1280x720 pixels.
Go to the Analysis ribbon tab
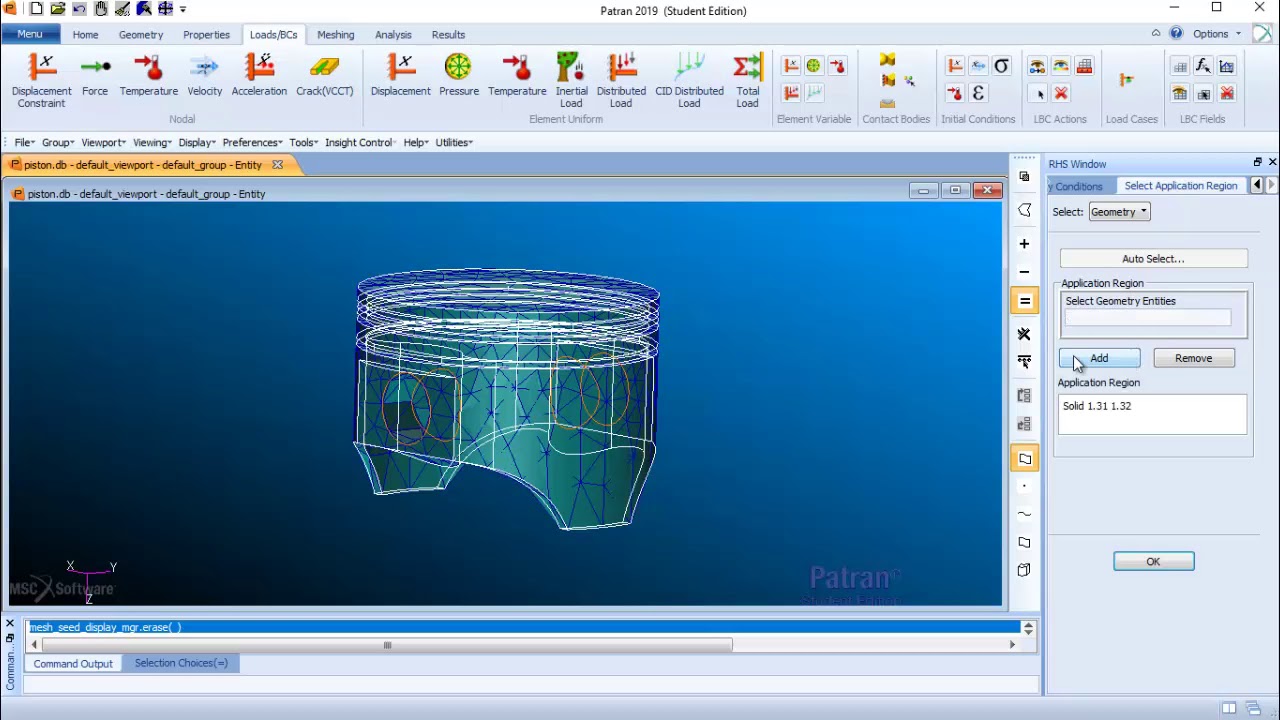tap(393, 35)
